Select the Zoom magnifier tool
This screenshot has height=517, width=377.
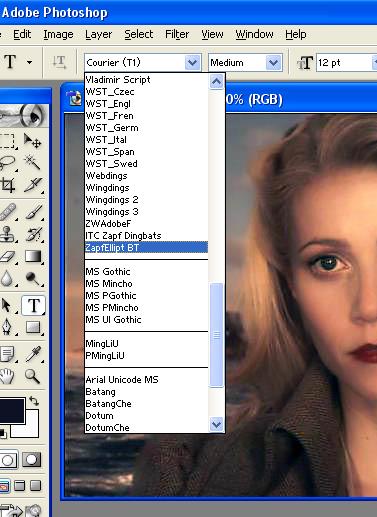point(32,376)
